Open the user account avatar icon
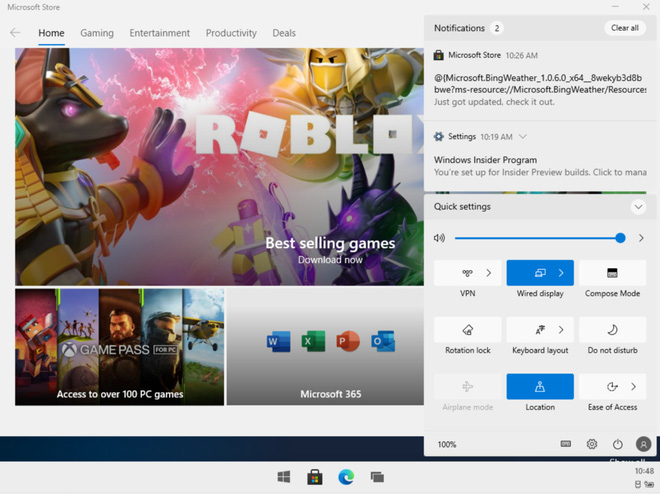The image size is (660, 494). (x=643, y=444)
